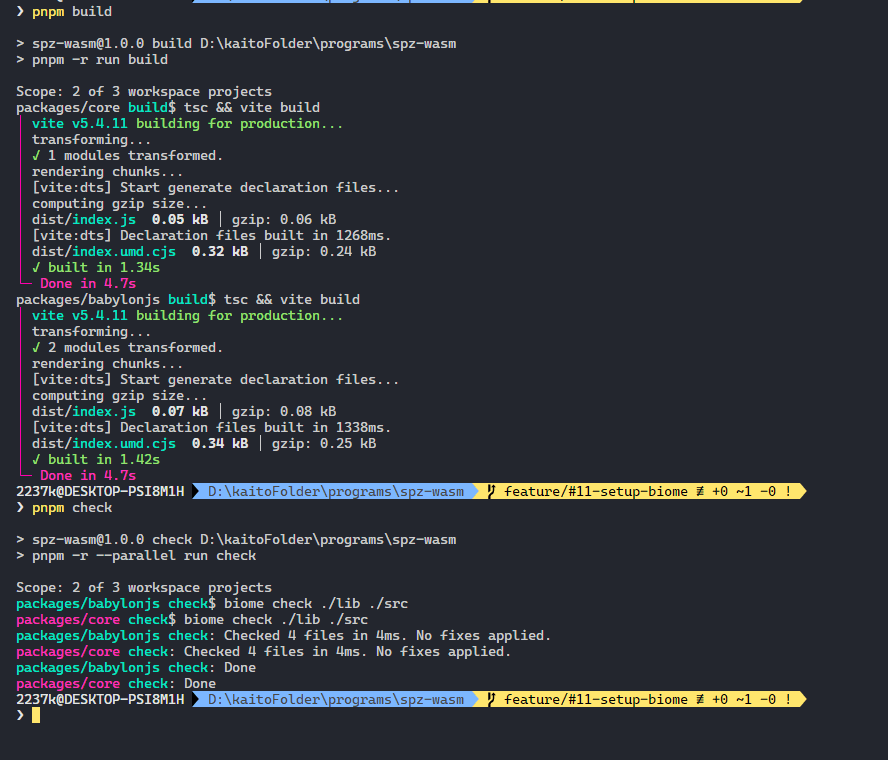The height and width of the screenshot is (760, 888).
Task: Click '2237k@DESKTOP-PSI8M1H' in bottom prompt
Action: tap(100, 699)
